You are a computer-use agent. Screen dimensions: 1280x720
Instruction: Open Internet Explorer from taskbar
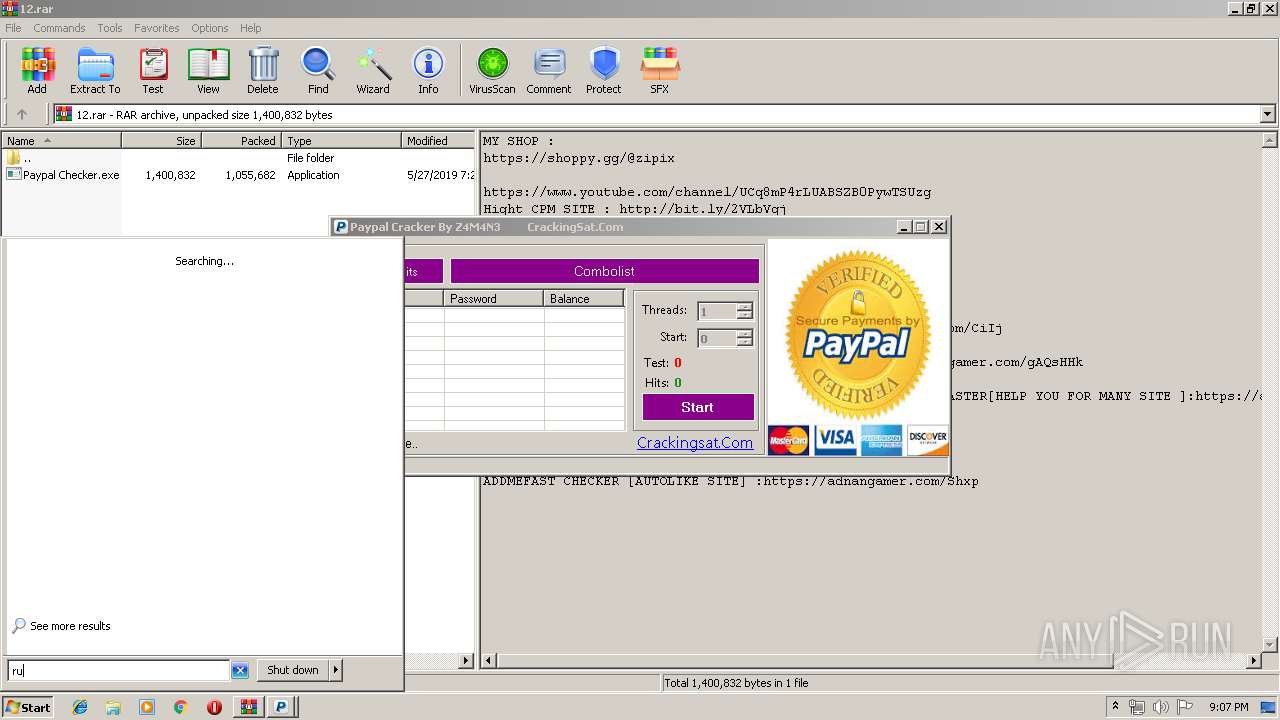(80, 707)
